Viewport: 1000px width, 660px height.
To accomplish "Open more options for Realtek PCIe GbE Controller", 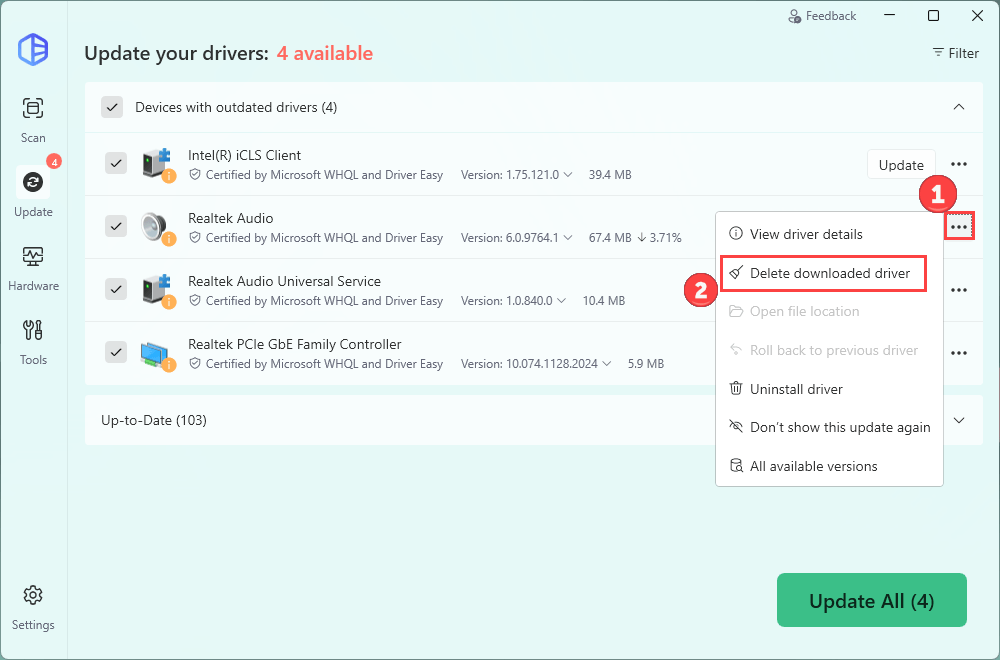I will pyautogui.click(x=958, y=353).
